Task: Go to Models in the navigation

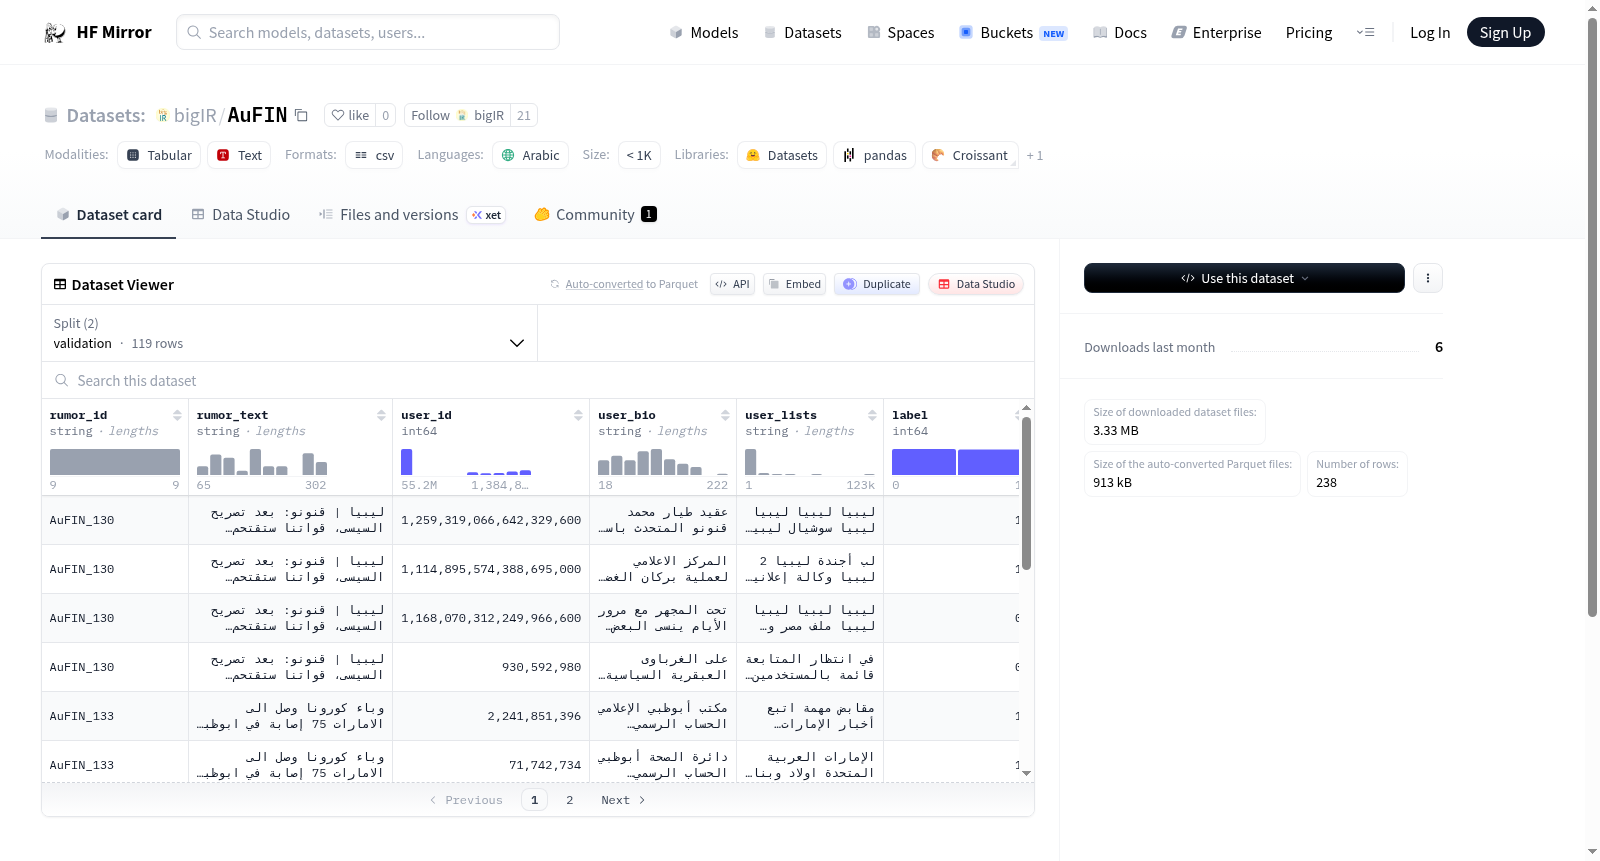Action: (x=704, y=33)
